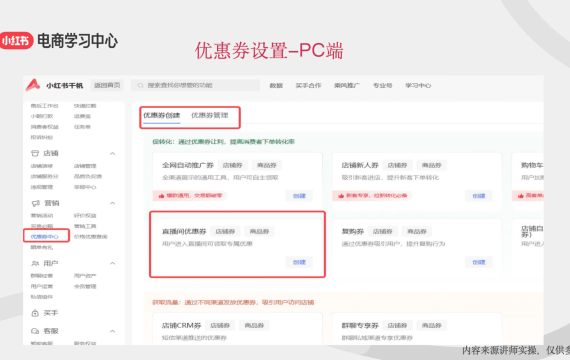570x360 pixels.
Task: Open 价格优惠查询 in the sidebar
Action: (x=91, y=237)
